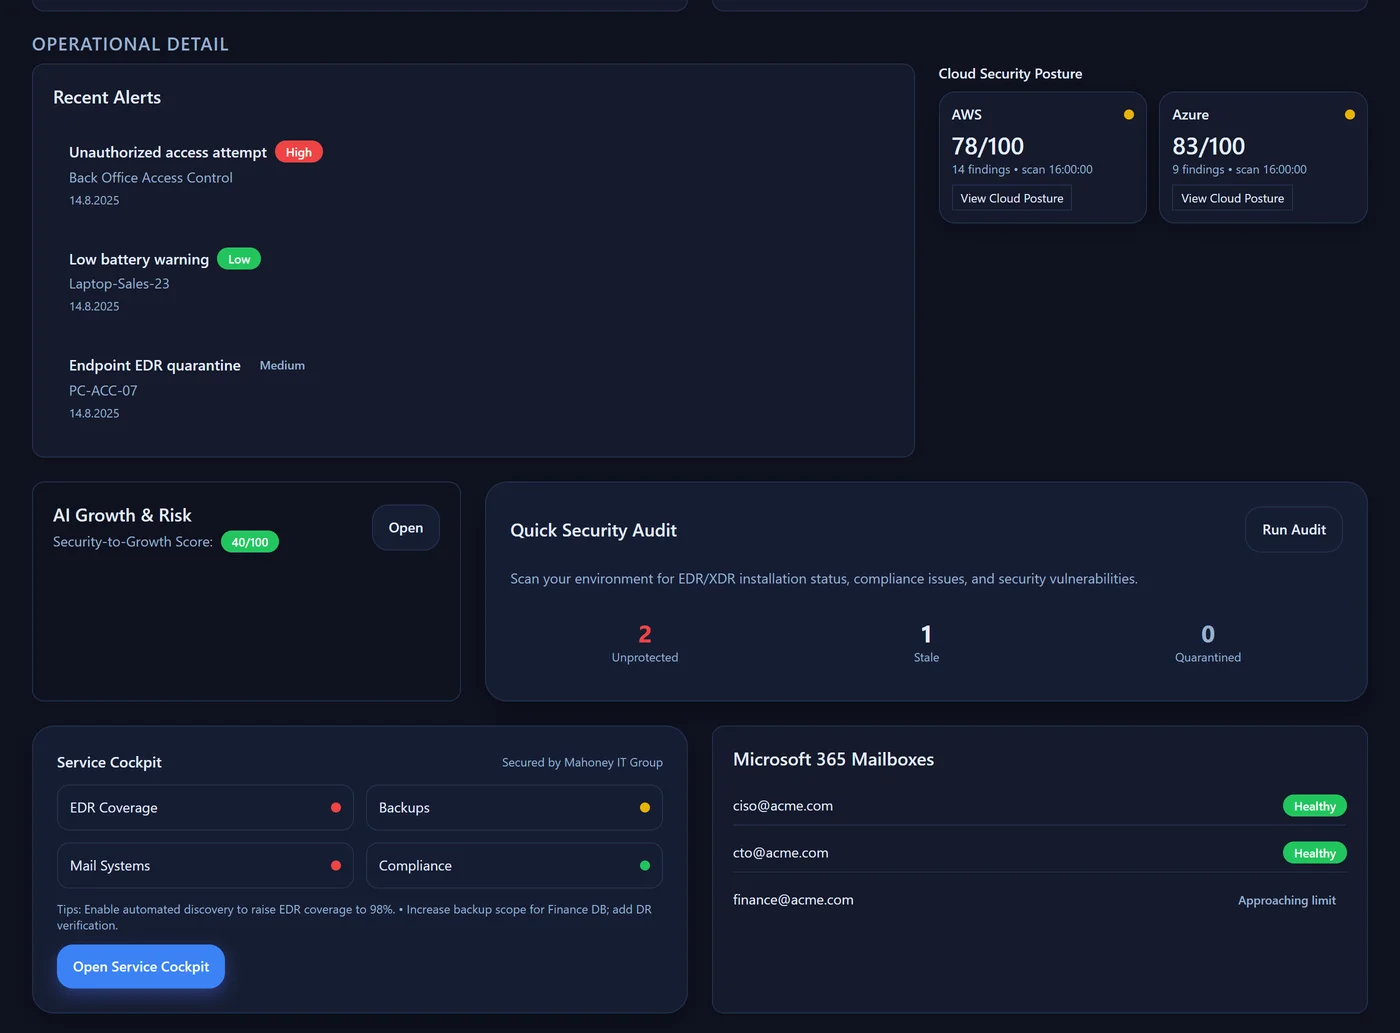Viewport: 1400px width, 1033px height.
Task: Click the High severity badge on access alert
Action: coord(298,151)
